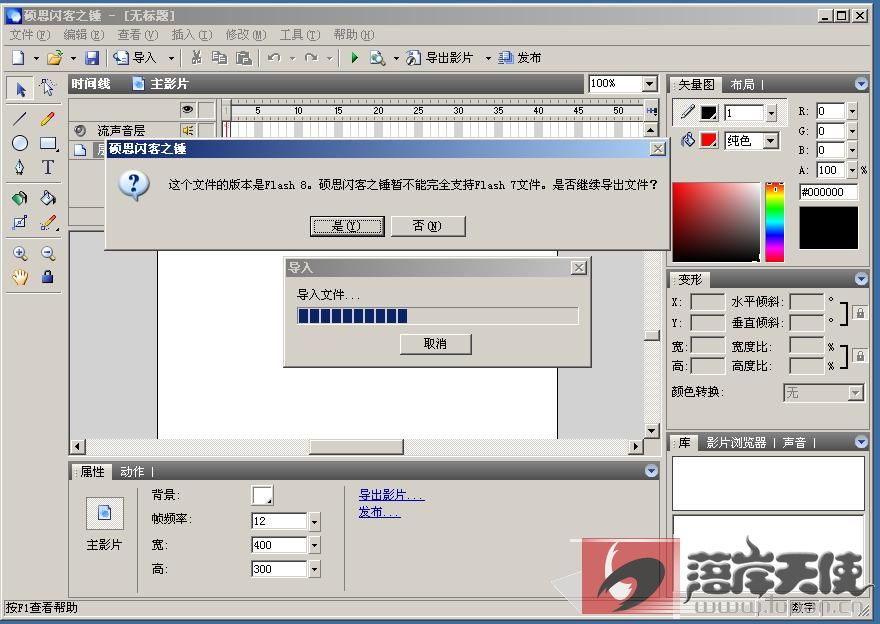Click the blue padlock tool icon

pyautogui.click(x=48, y=277)
